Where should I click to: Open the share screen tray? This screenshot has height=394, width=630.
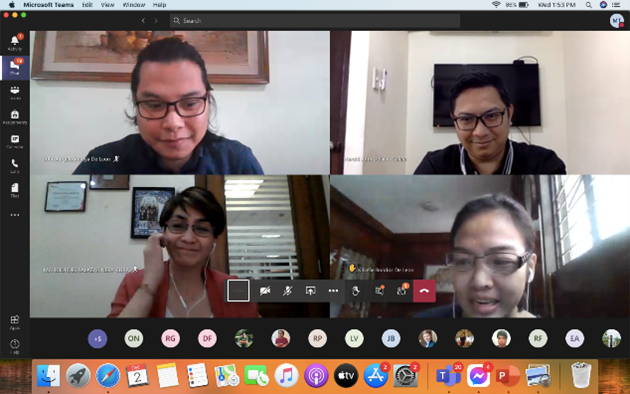pos(310,291)
